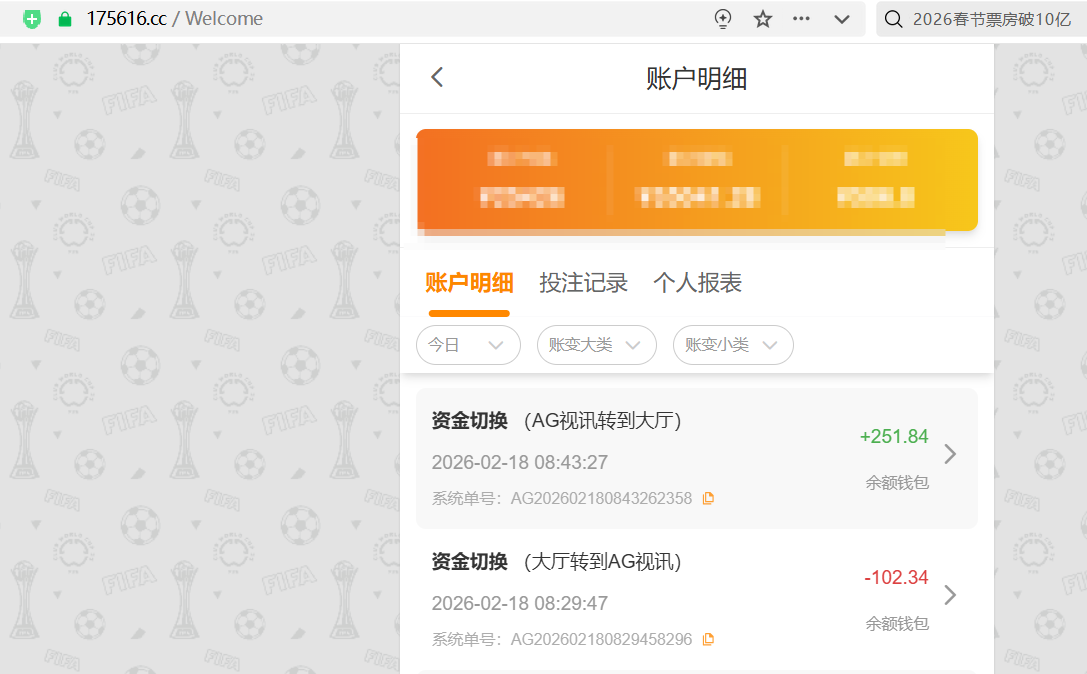Switch to the 个人报表 tab
The image size is (1087, 674).
pos(697,283)
